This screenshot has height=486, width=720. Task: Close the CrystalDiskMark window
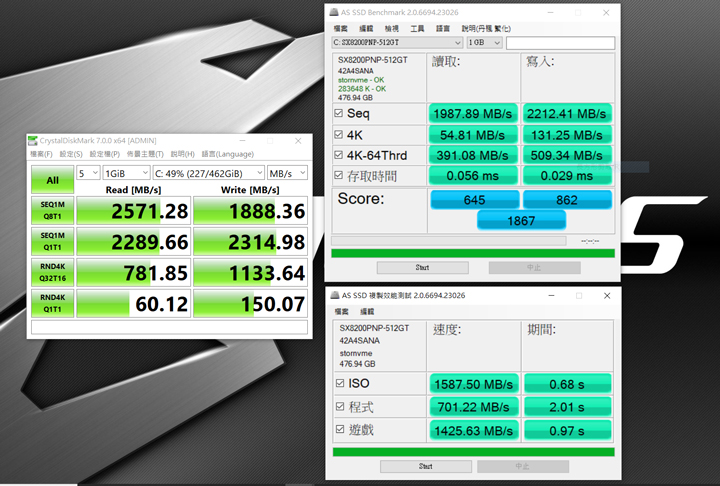tap(298, 141)
